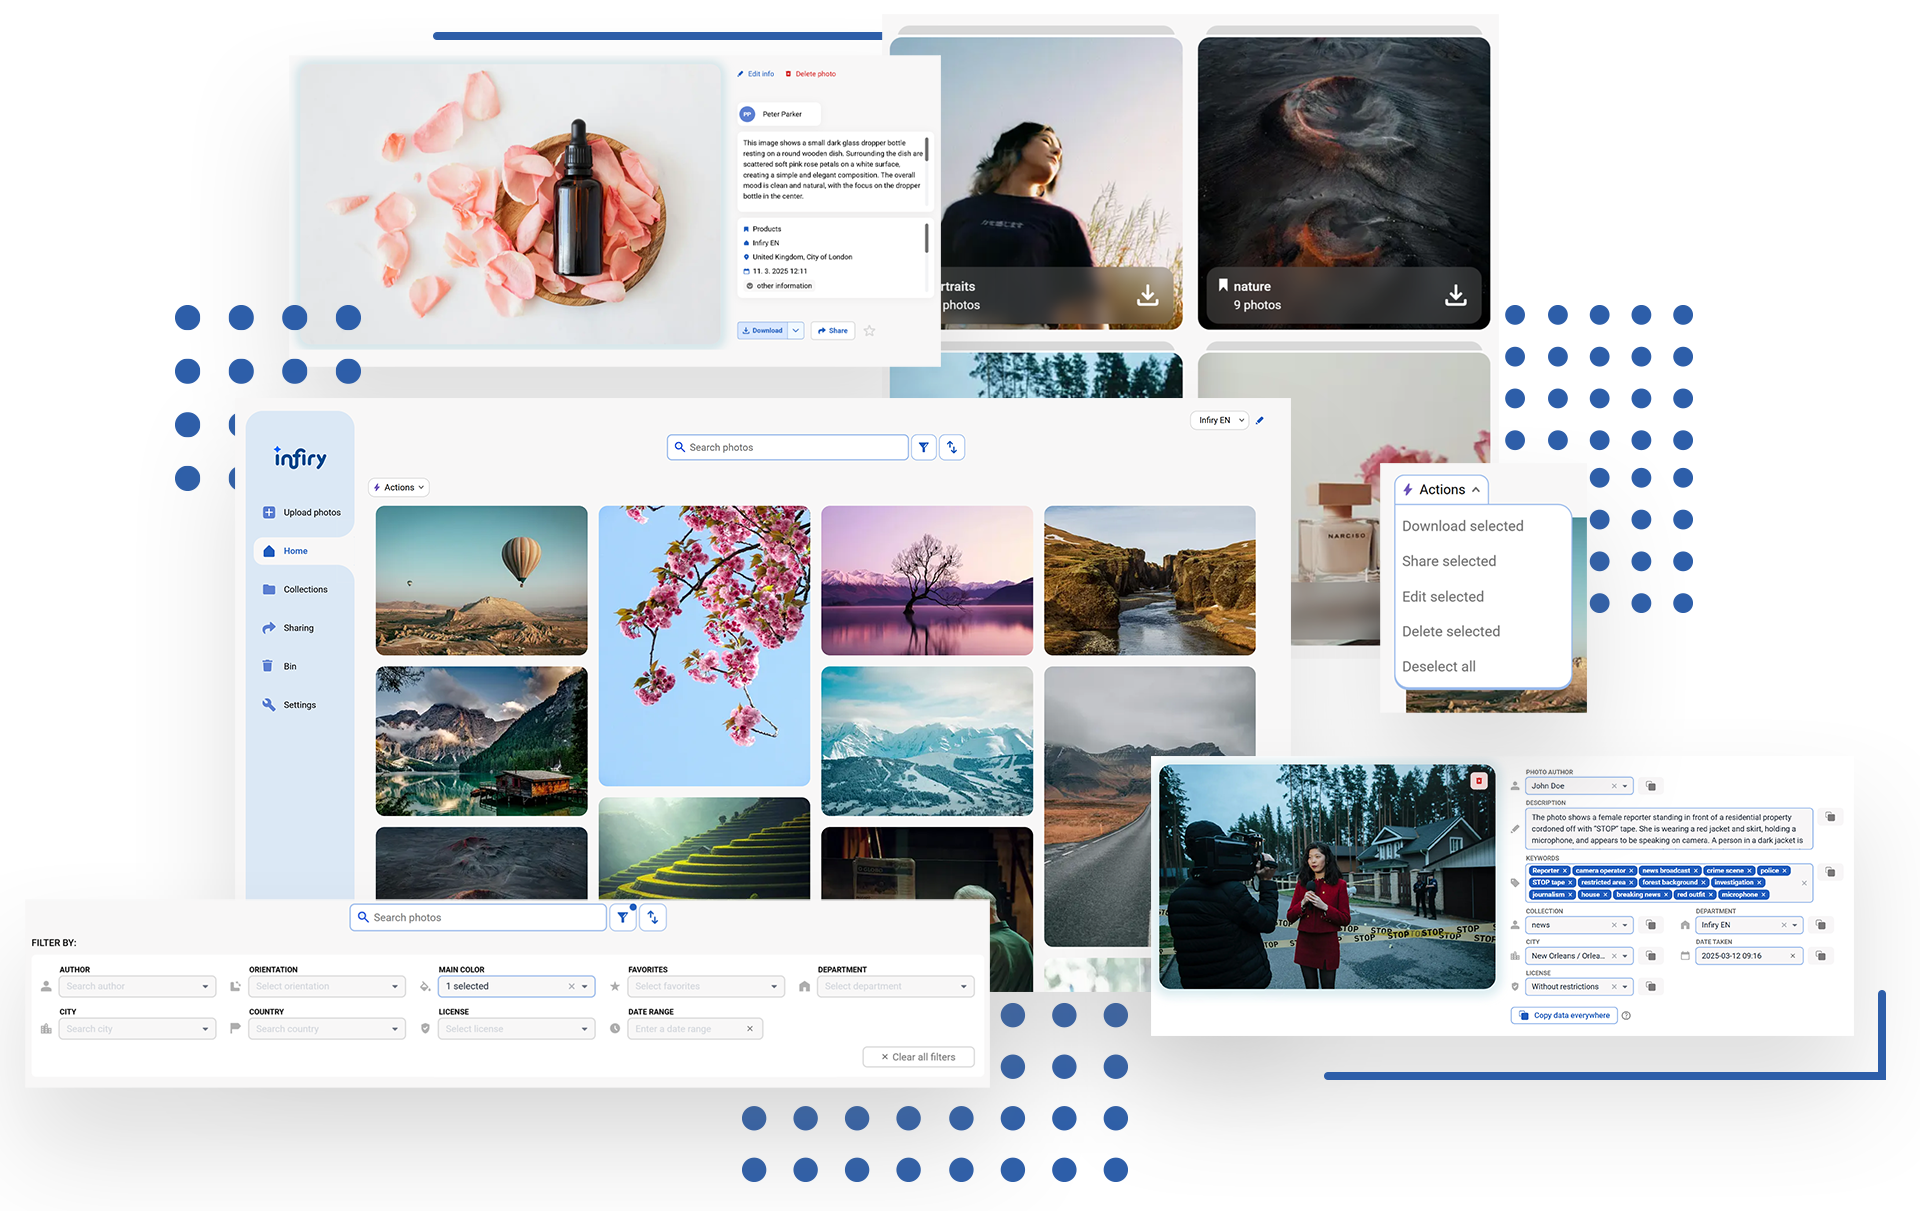
Task: Click the Clear all filters button
Action: click(918, 1057)
